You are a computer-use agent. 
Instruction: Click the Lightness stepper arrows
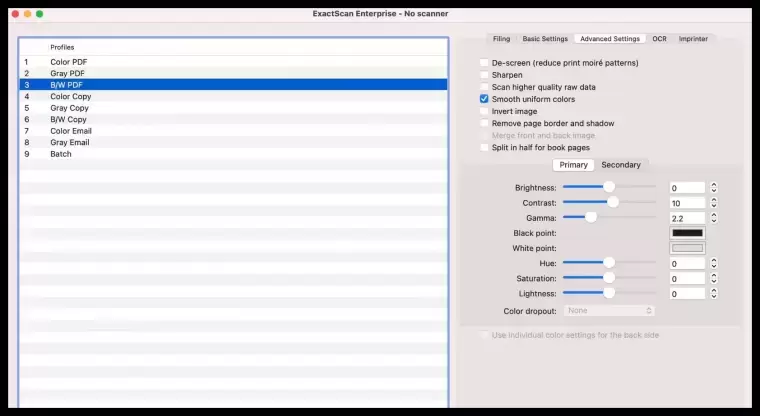point(713,293)
